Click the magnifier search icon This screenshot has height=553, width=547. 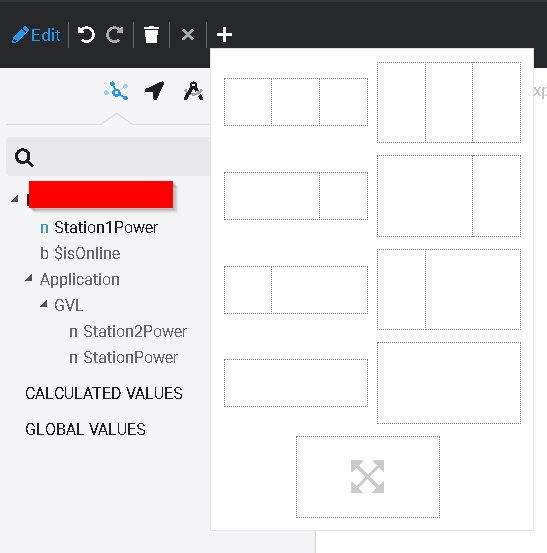click(x=24, y=157)
